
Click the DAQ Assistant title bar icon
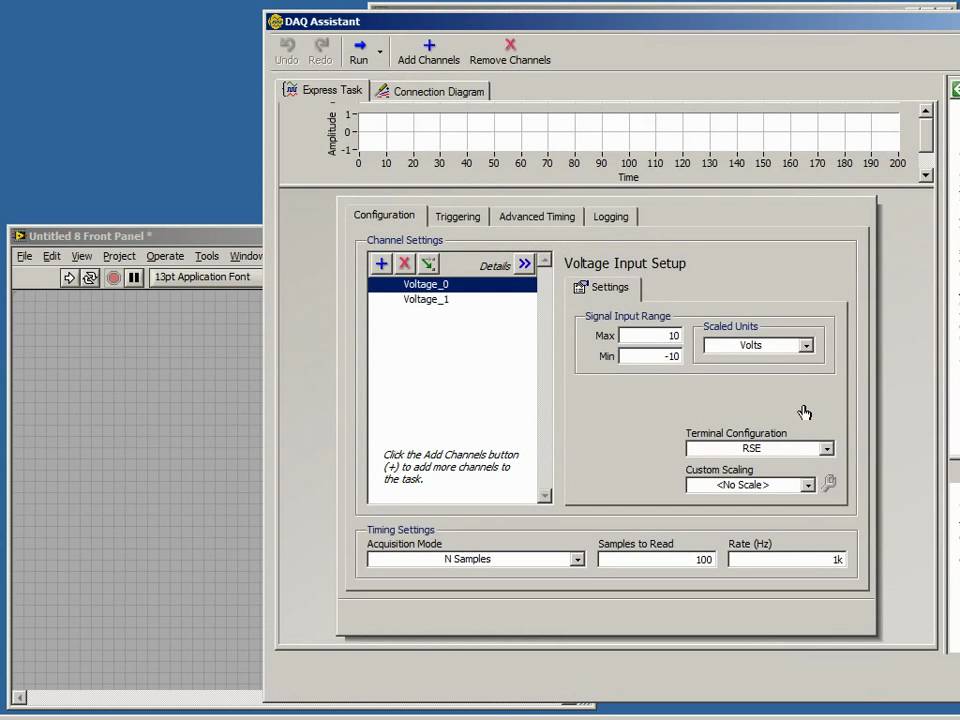click(x=276, y=21)
